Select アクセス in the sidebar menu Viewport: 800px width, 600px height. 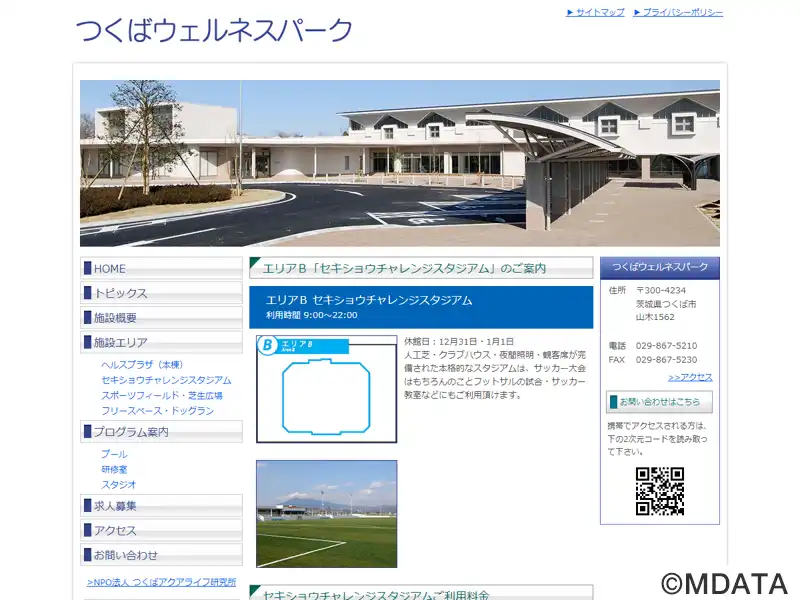pos(161,530)
